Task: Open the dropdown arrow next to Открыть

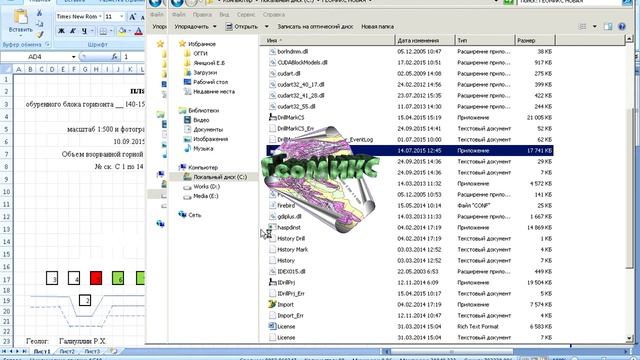Action: tap(267, 27)
